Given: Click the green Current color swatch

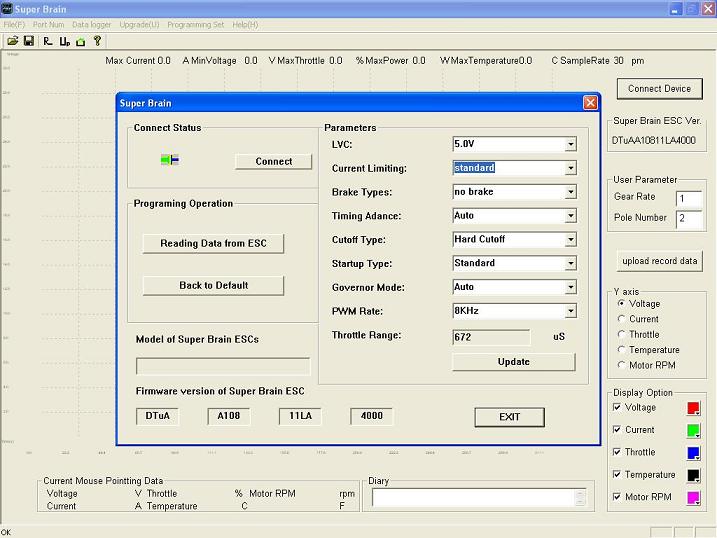Looking at the screenshot, I should click(x=693, y=430).
